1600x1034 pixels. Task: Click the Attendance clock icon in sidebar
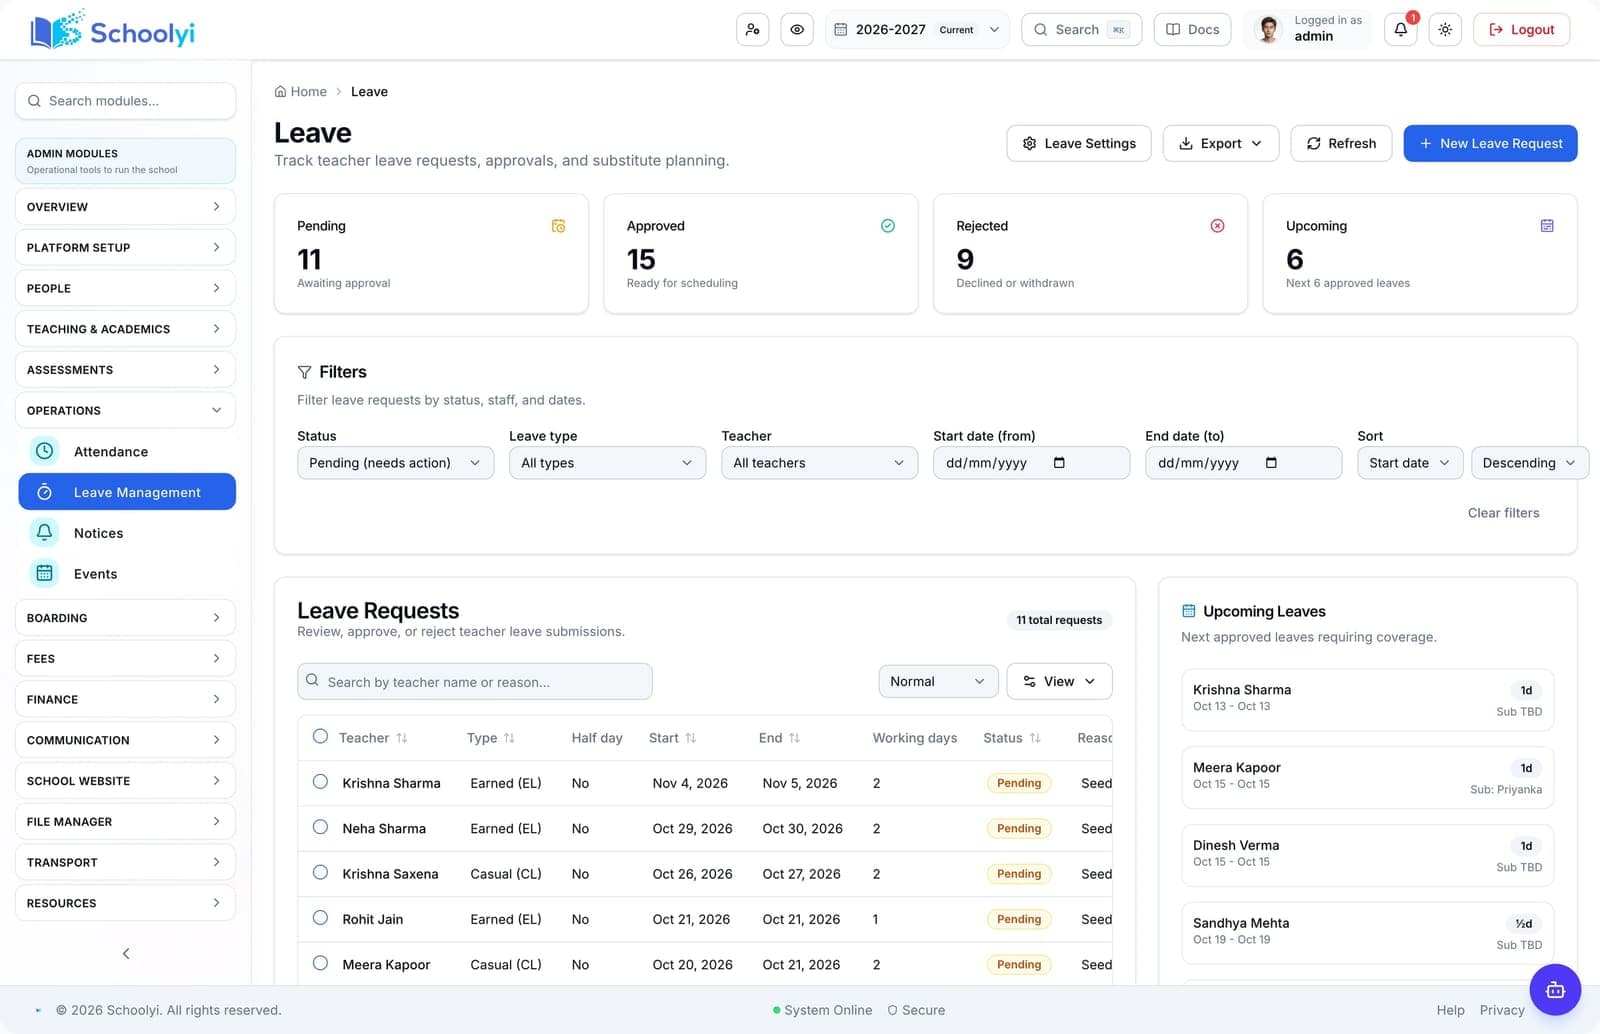point(44,451)
